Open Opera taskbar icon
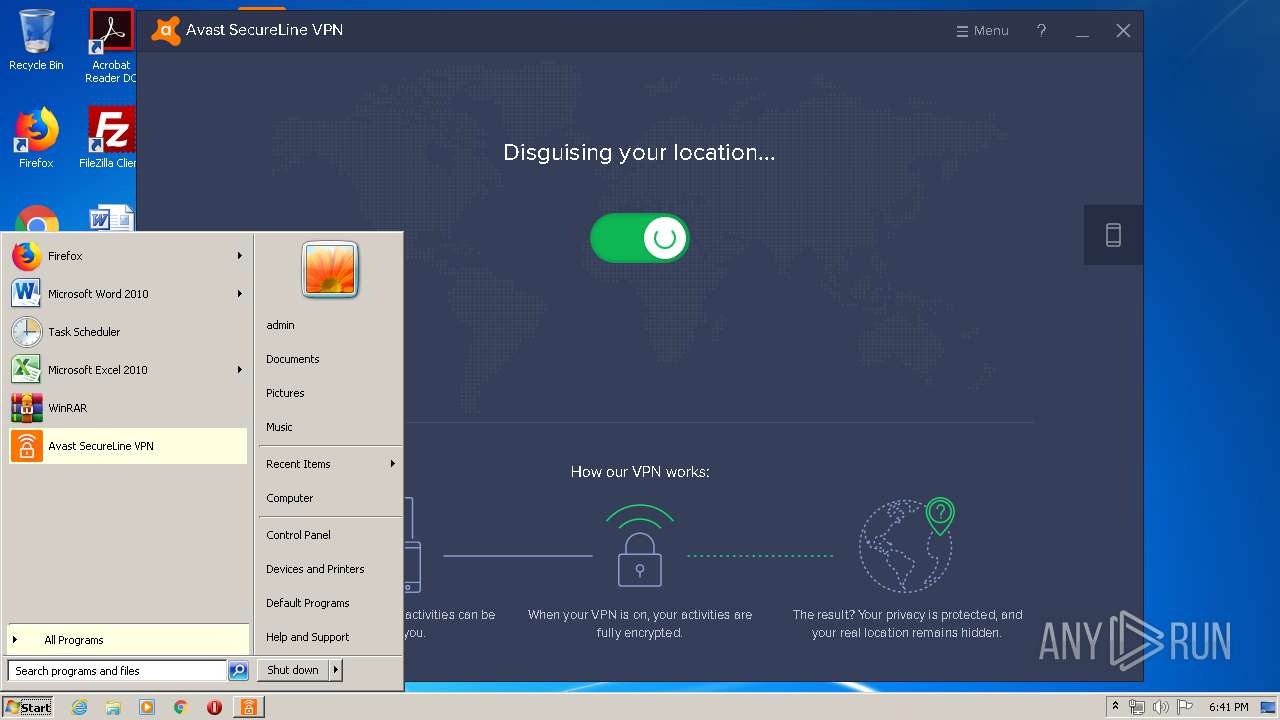This screenshot has height=720, width=1280. coord(214,707)
